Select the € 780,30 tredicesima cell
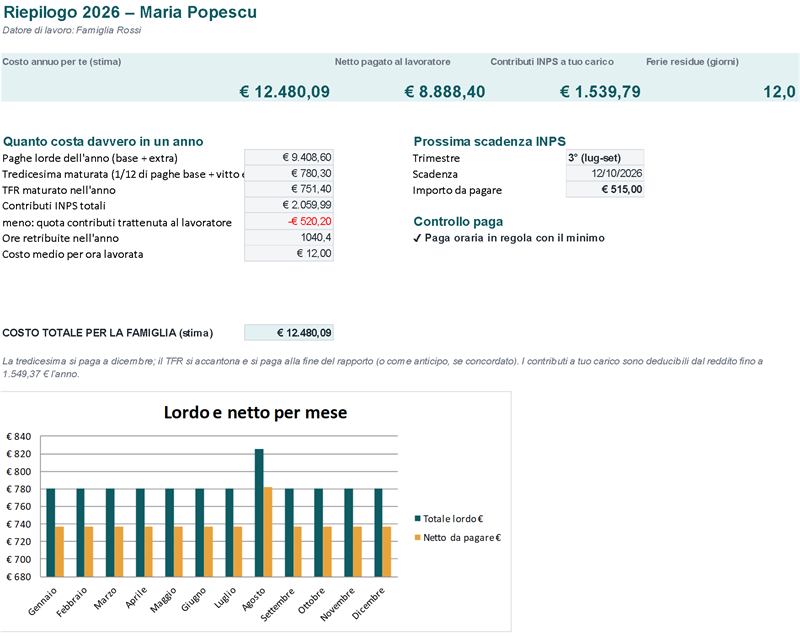The image size is (800, 636). (289, 173)
